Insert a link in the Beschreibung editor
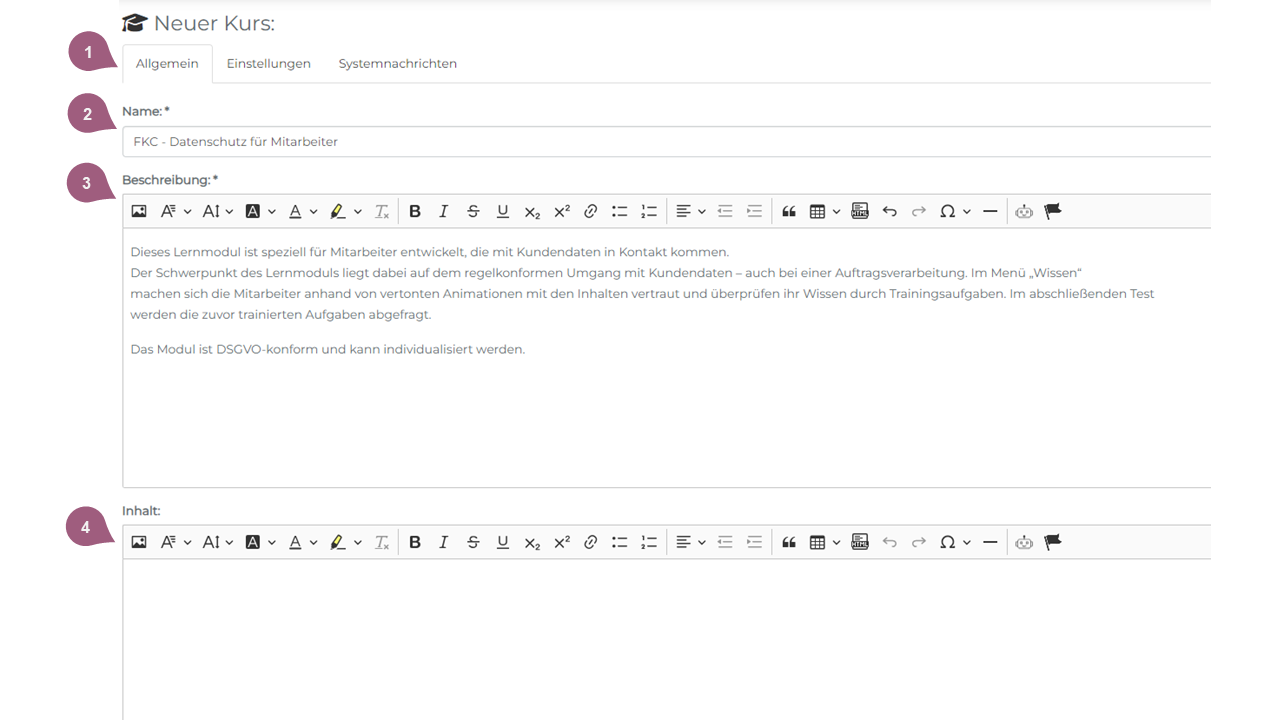Image resolution: width=1280 pixels, height=720 pixels. [x=591, y=211]
